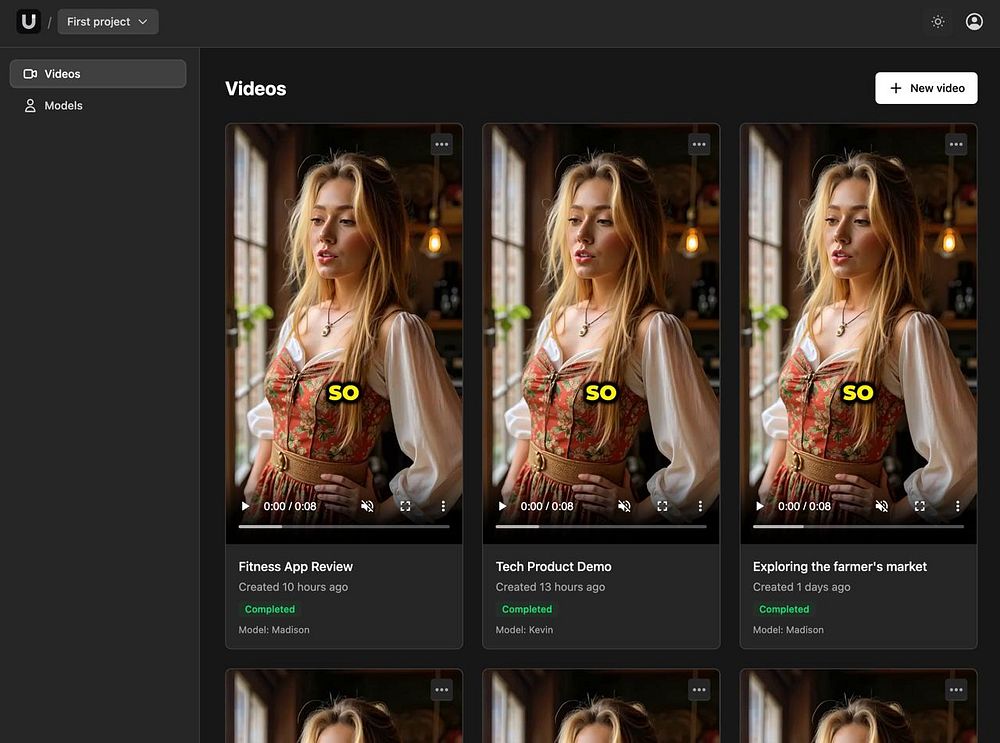Seek in Tech Product Demo progress bar
This screenshot has height=743, width=1000.
tap(601, 527)
